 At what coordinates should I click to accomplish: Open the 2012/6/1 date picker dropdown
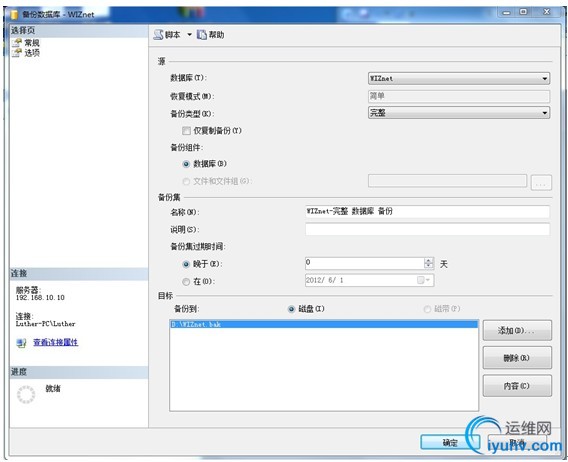(423, 280)
